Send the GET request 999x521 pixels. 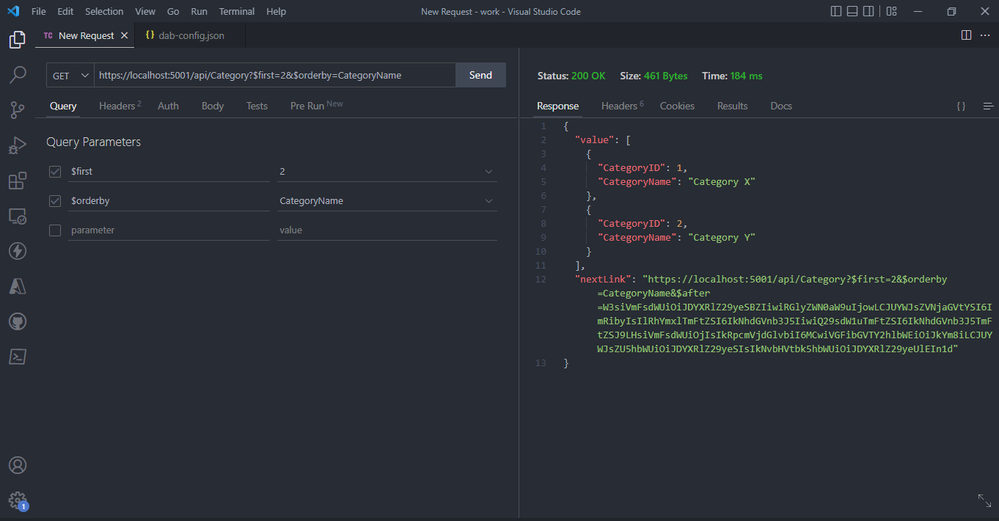pyautogui.click(x=480, y=75)
